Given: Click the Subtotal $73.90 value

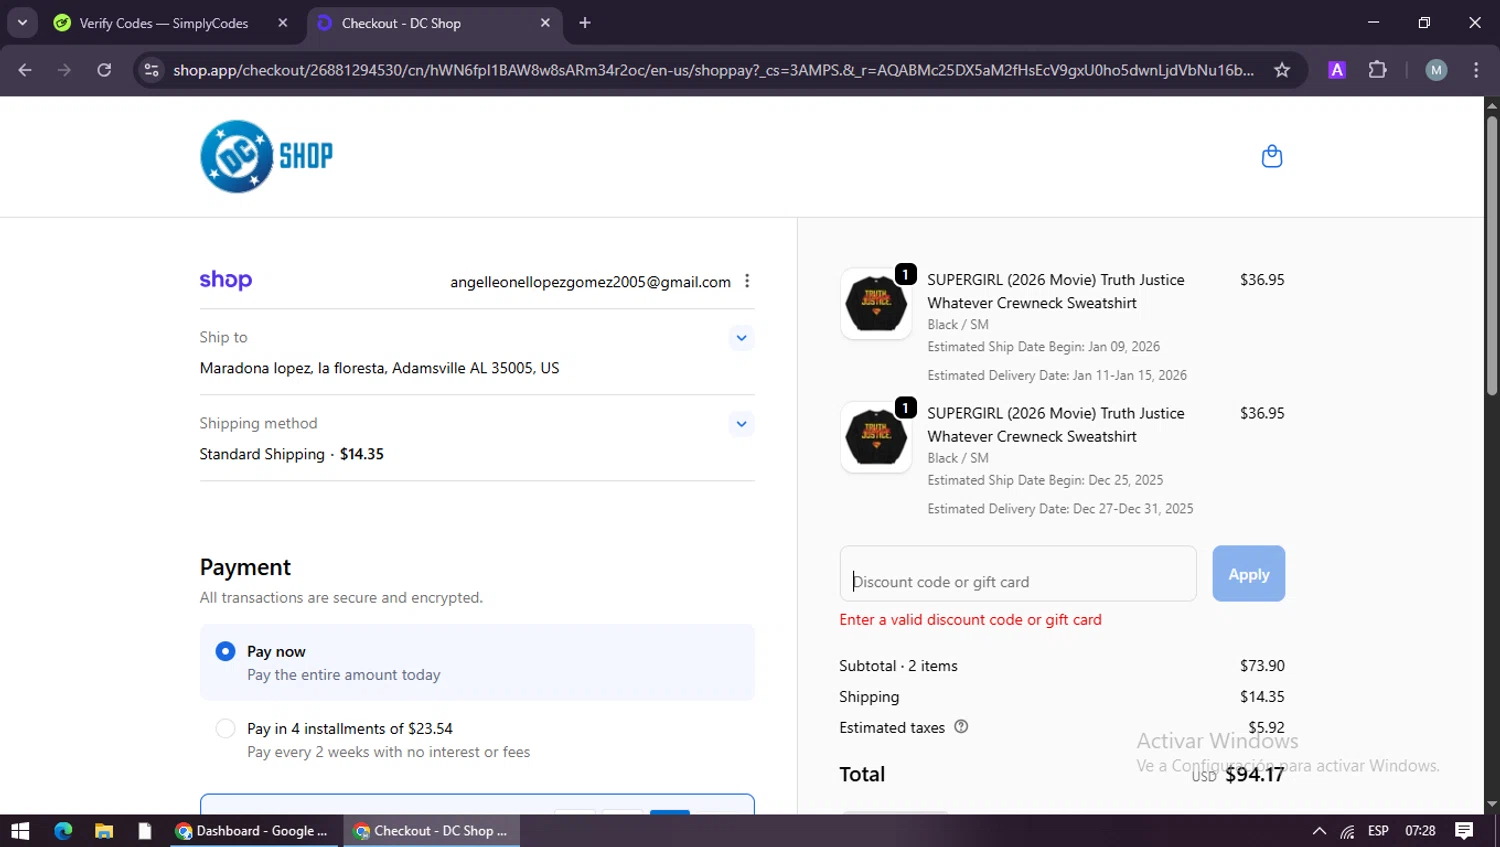Looking at the screenshot, I should click(1262, 666).
